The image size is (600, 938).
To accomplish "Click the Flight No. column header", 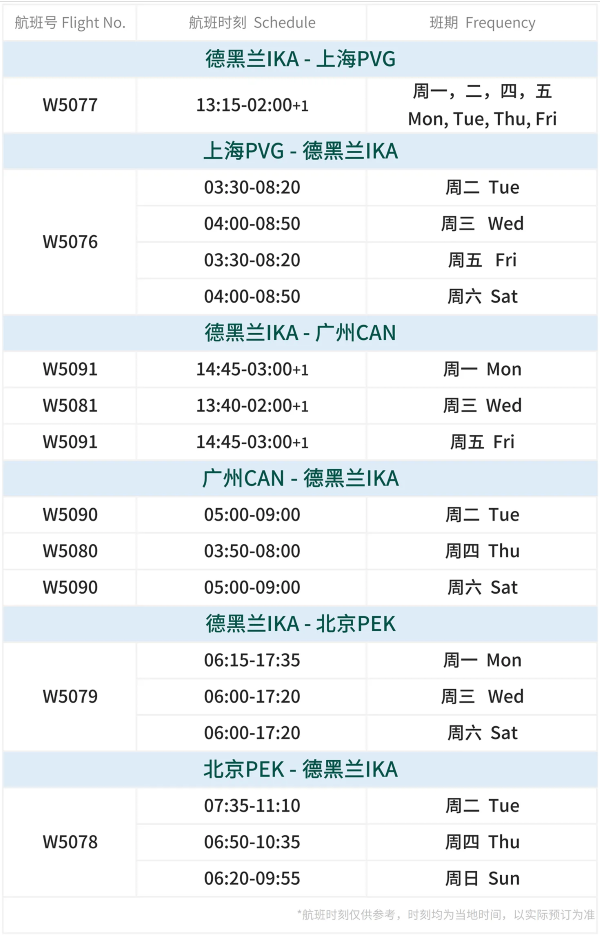I will tap(70, 22).
